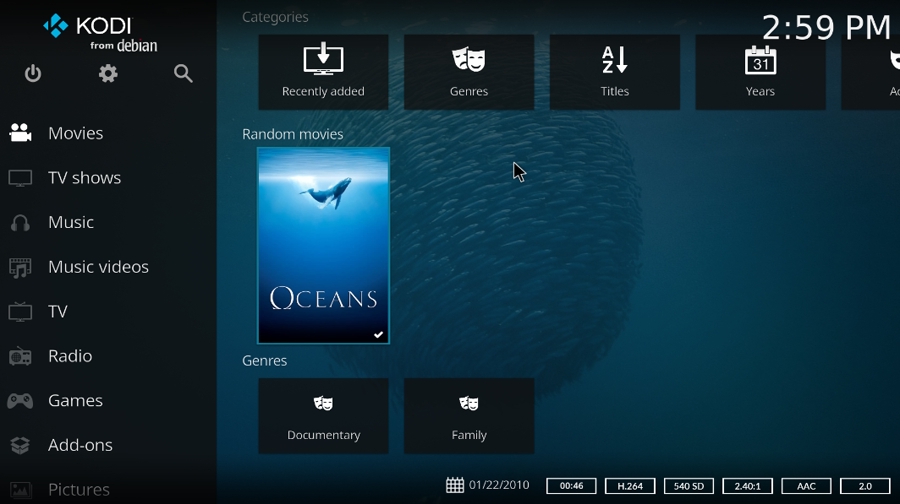The width and height of the screenshot is (900, 504).
Task: Select the Family genre tile
Action: pyautogui.click(x=469, y=415)
